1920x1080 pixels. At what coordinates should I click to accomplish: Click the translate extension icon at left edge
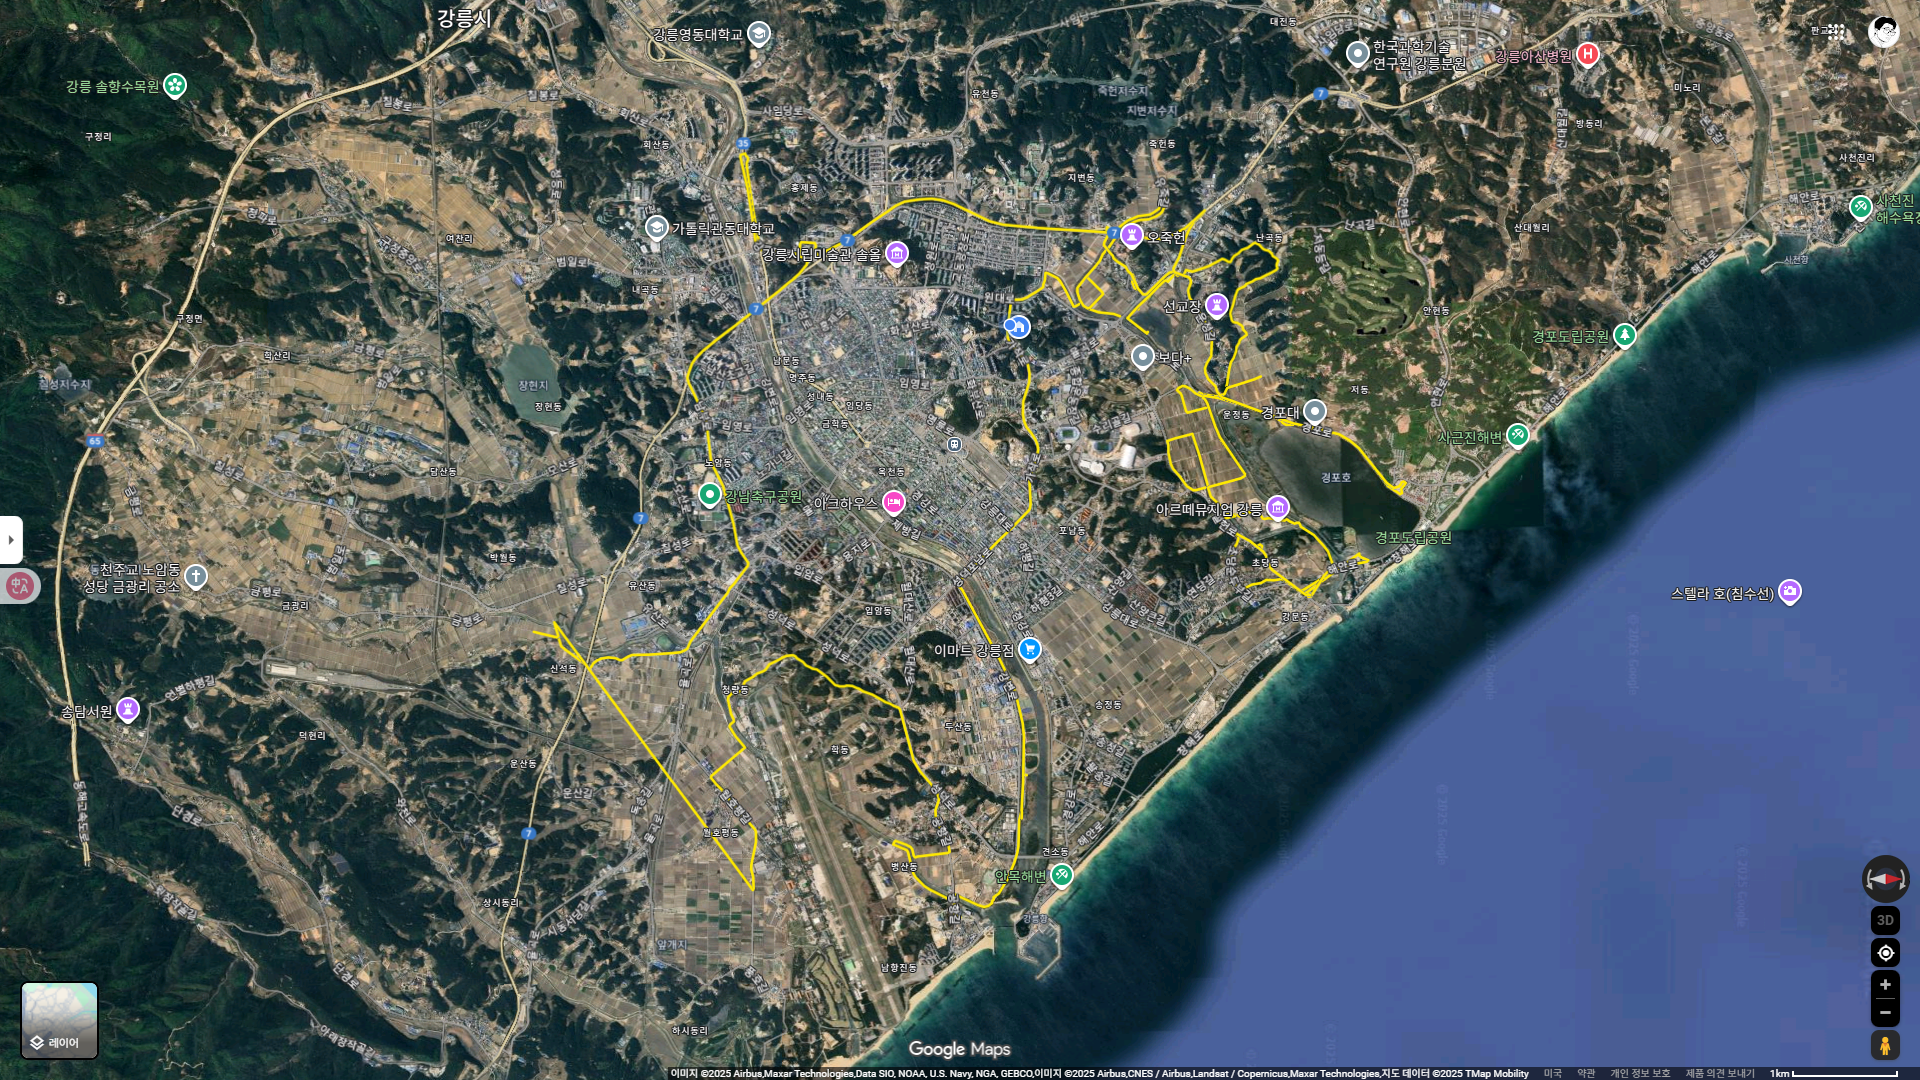[x=19, y=586]
